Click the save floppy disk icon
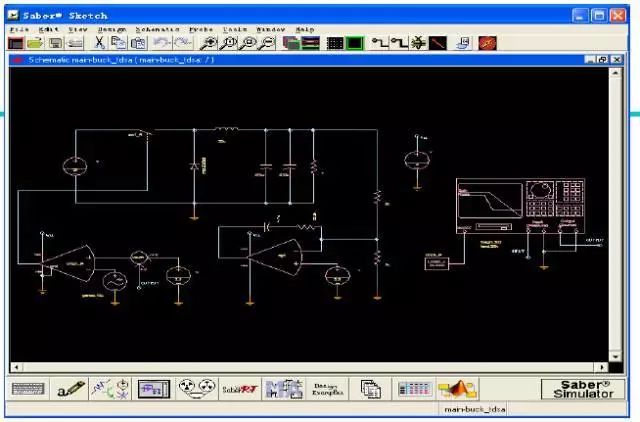 56,43
